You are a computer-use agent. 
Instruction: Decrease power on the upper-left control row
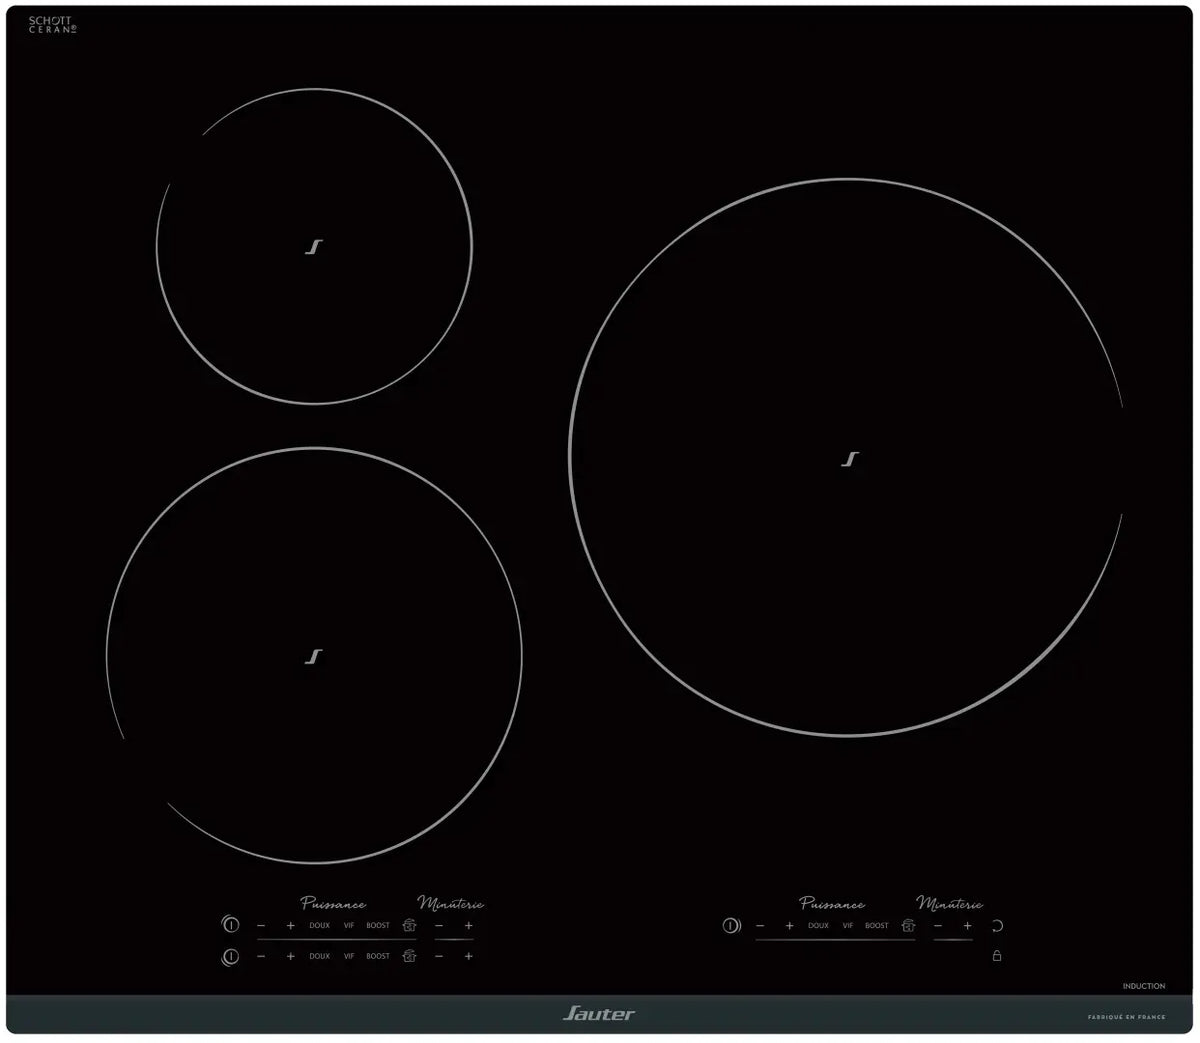pyautogui.click(x=261, y=926)
